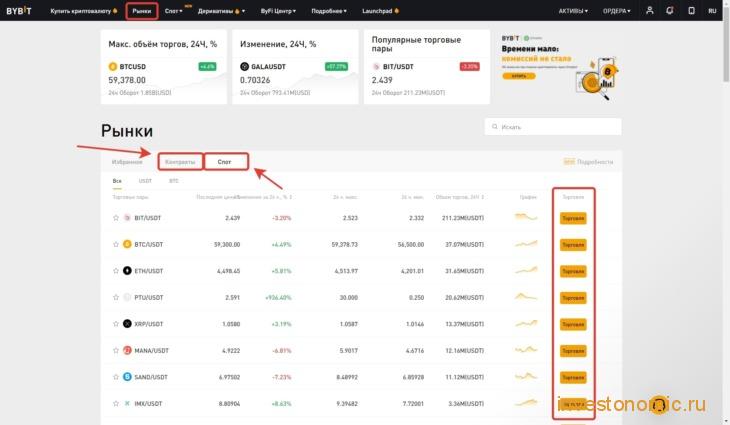Click the Bybit logo

(x=19, y=11)
